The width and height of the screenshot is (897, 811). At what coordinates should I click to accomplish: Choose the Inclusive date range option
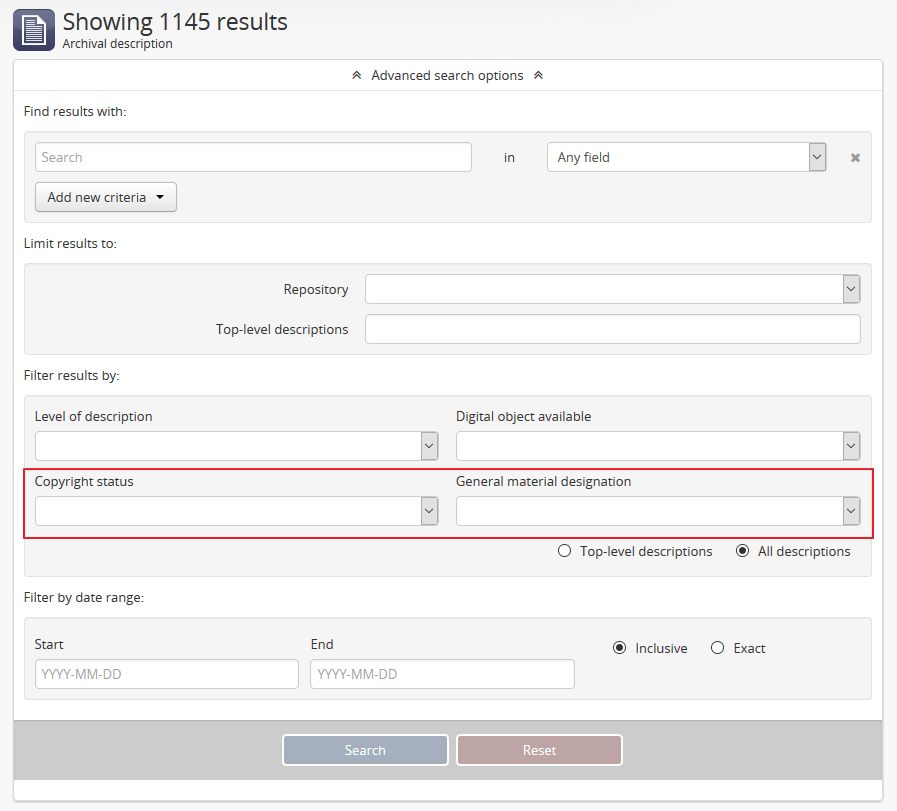tap(619, 648)
